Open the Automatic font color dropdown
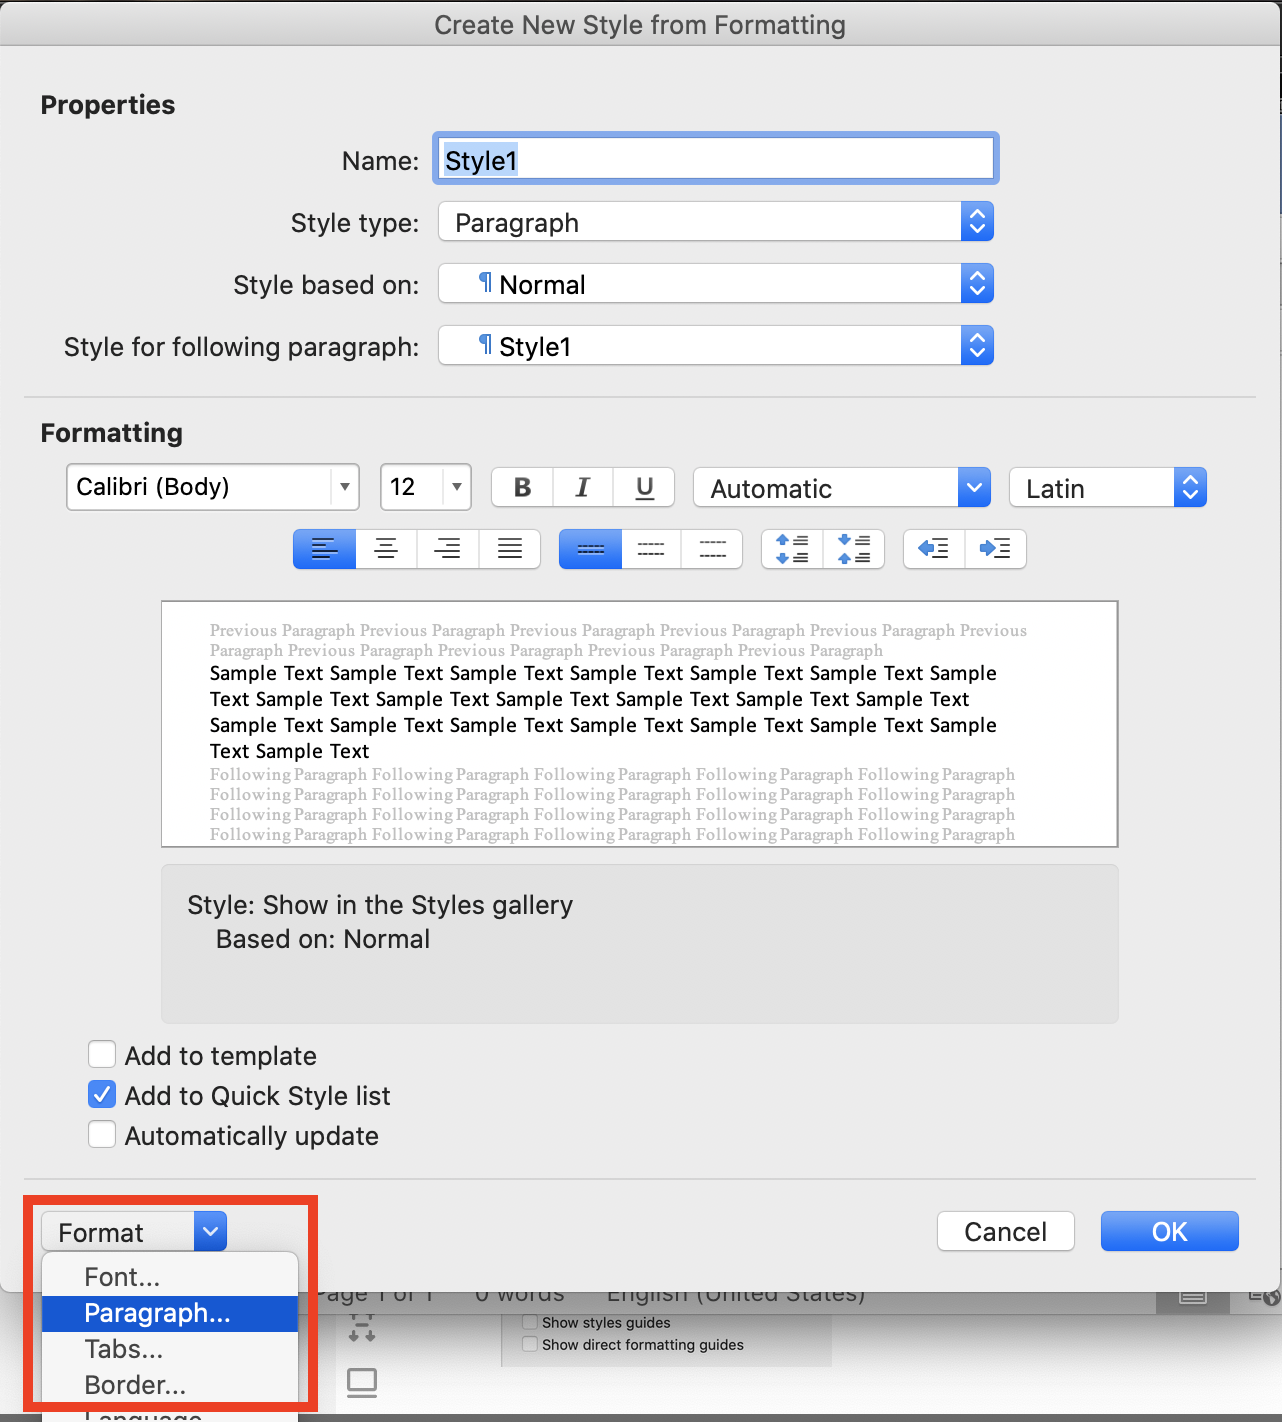Viewport: 1282px width, 1422px height. pyautogui.click(x=842, y=488)
